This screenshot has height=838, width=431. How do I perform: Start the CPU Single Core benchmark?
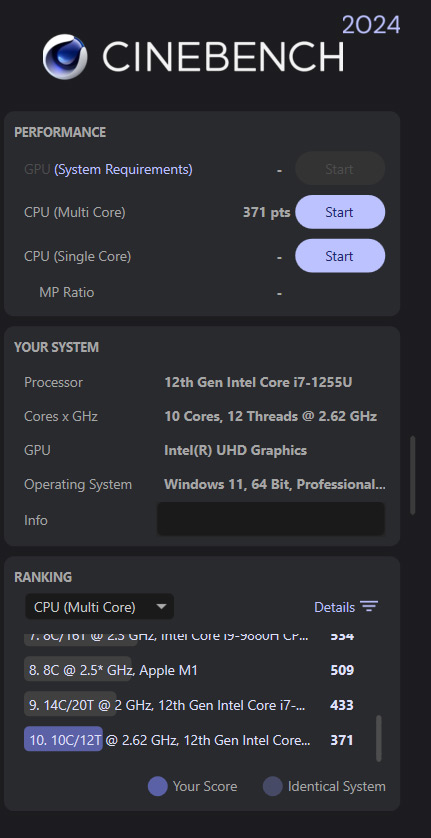coord(340,256)
